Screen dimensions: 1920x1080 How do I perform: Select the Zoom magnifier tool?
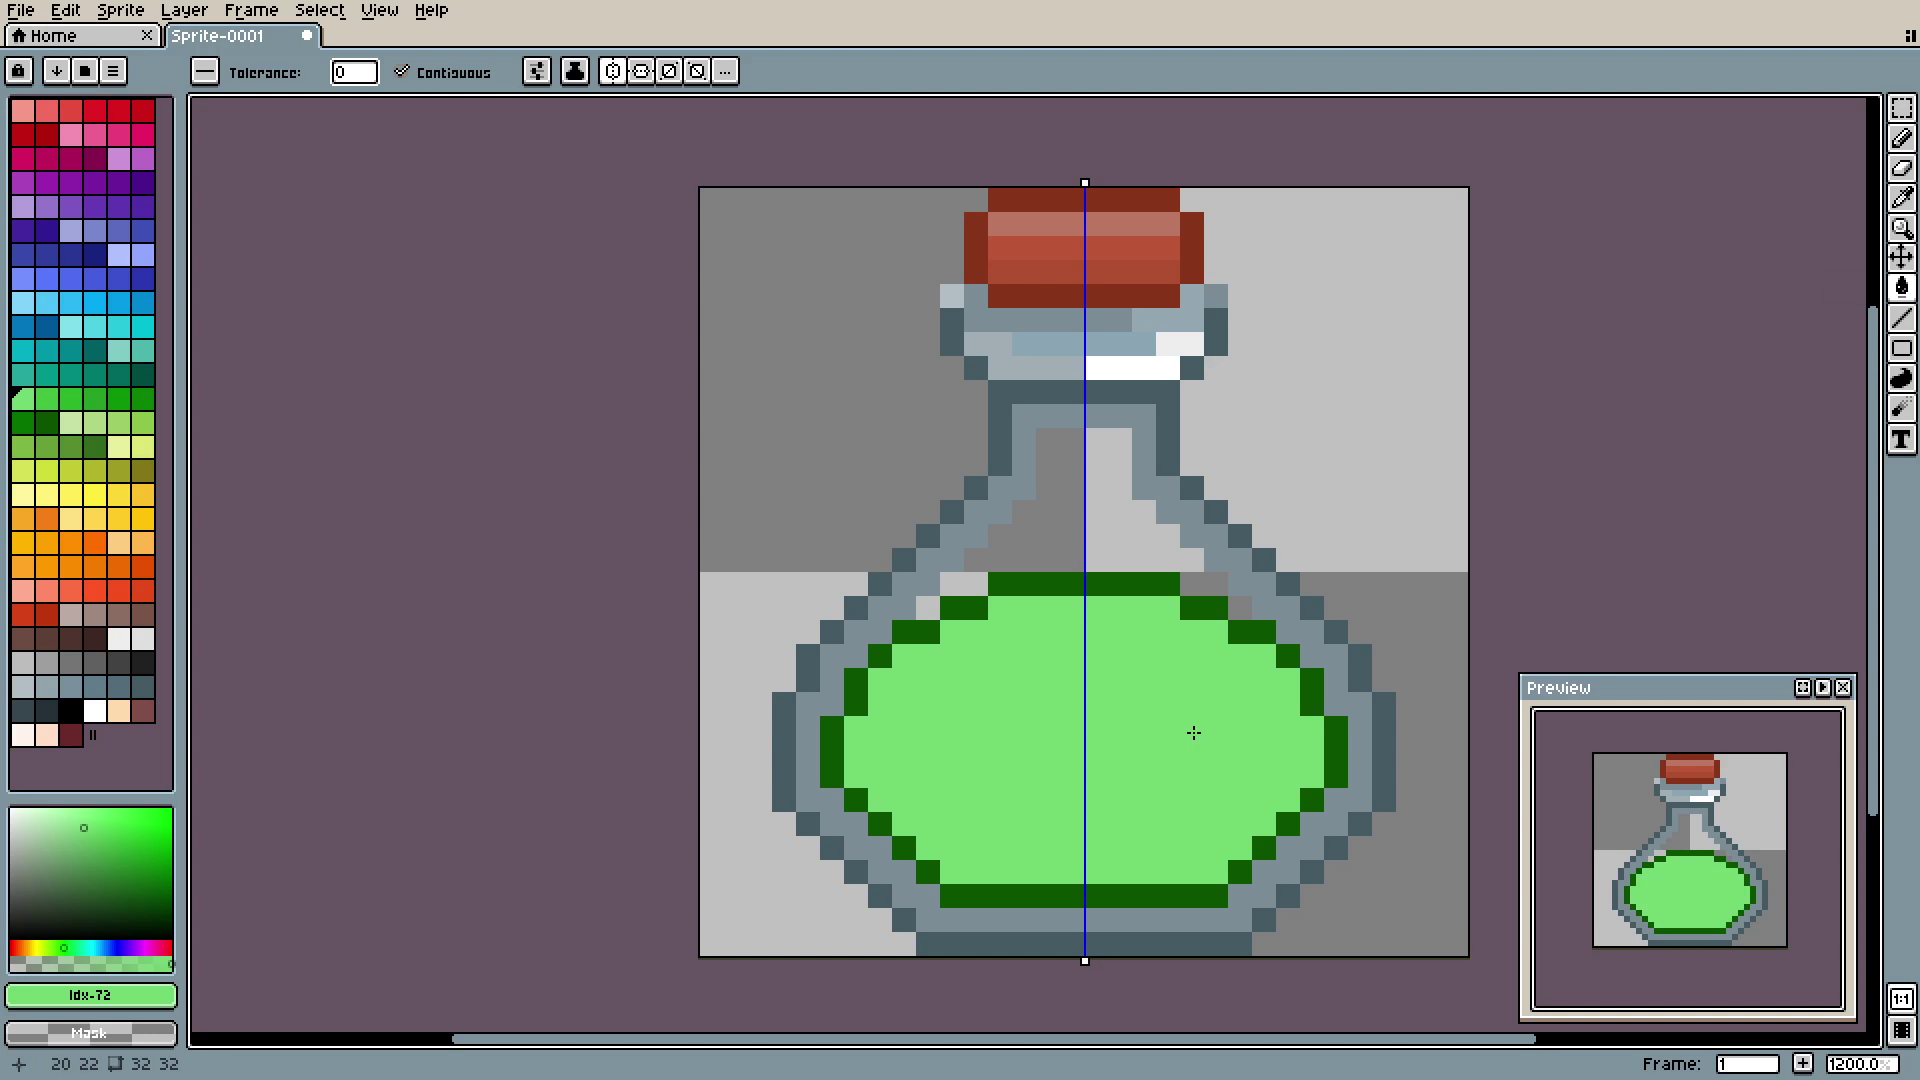tap(1901, 228)
